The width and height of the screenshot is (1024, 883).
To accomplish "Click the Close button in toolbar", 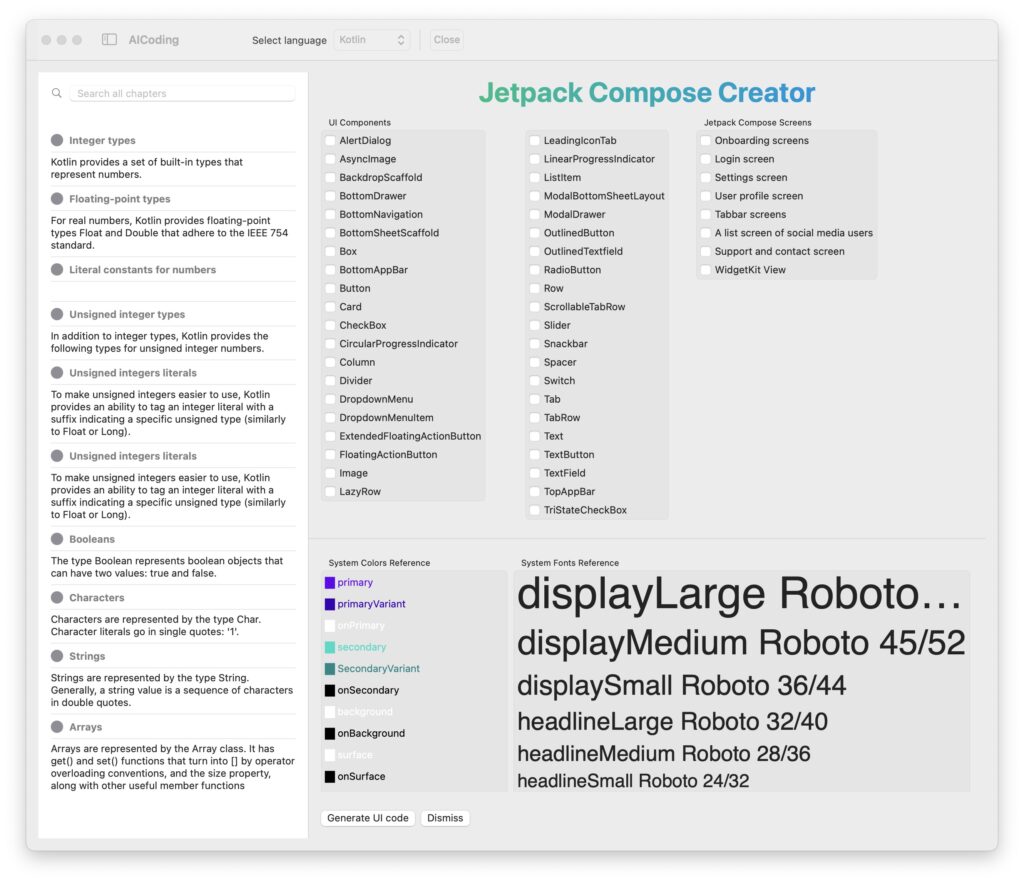I will click(447, 40).
